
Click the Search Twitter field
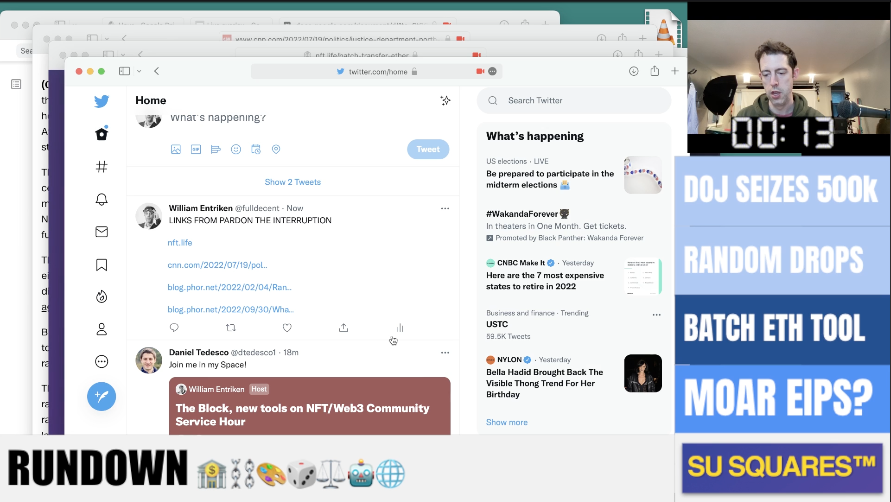(574, 101)
